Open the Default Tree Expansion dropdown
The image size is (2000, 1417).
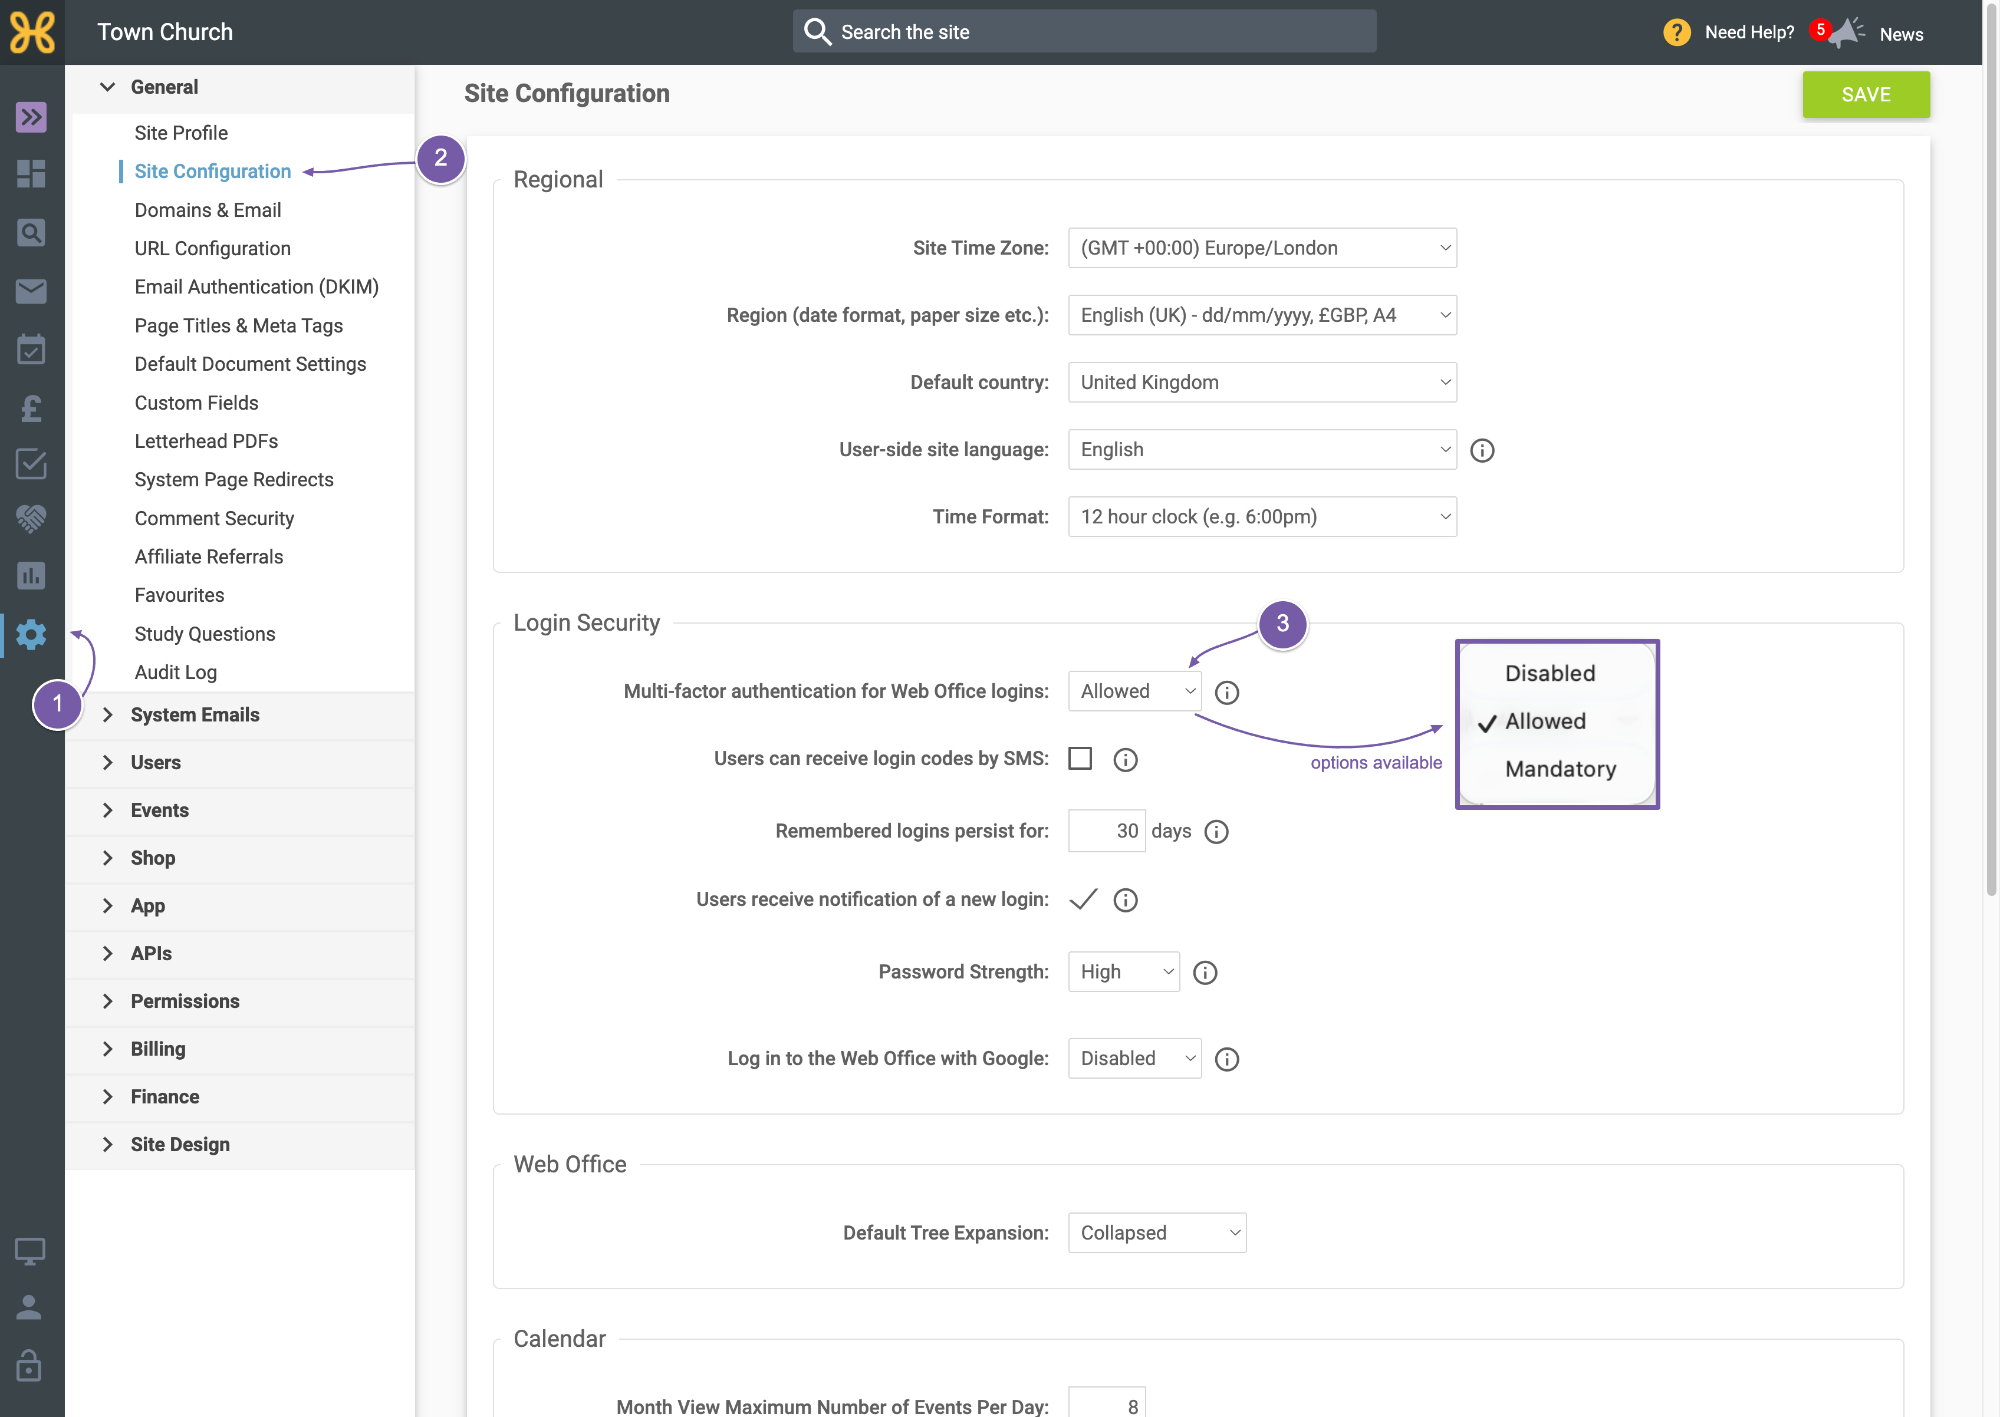click(1157, 1232)
